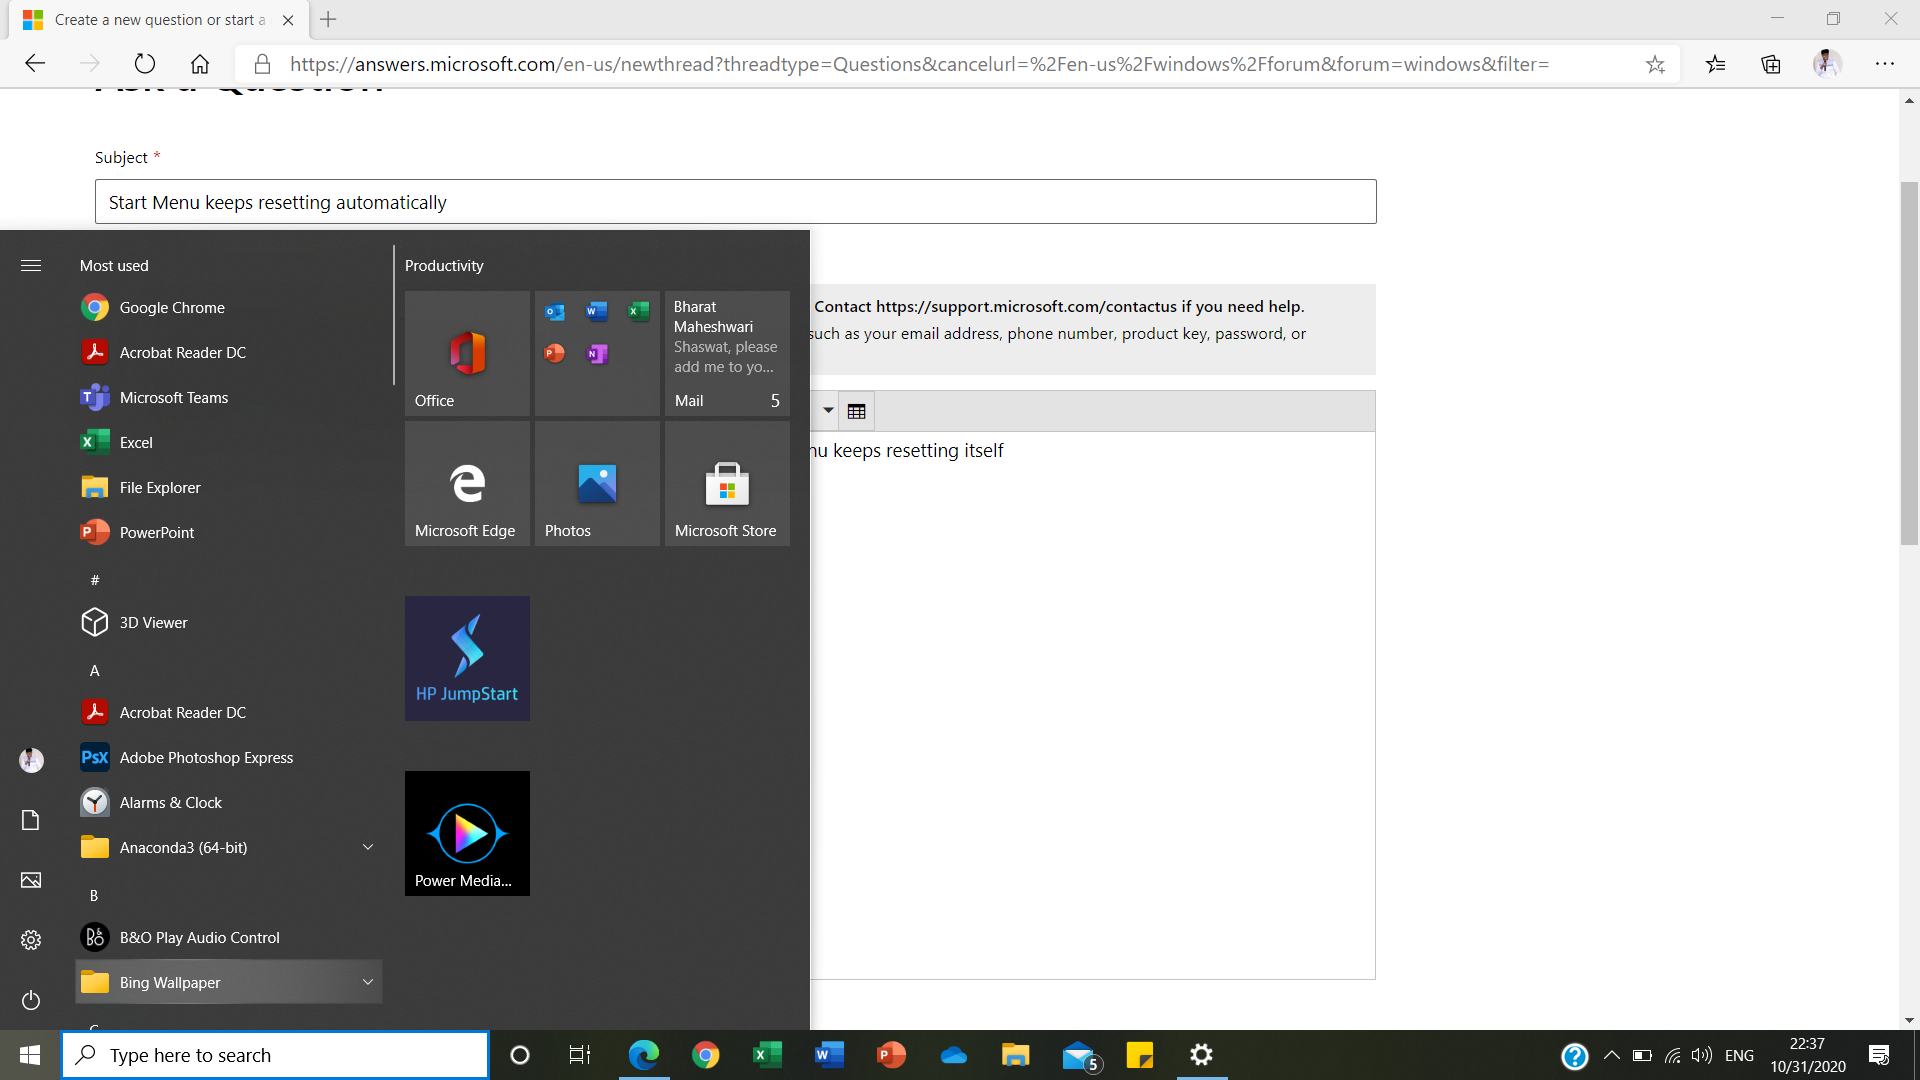Open Alarms & Clock app
The image size is (1920, 1080).
[228, 802]
